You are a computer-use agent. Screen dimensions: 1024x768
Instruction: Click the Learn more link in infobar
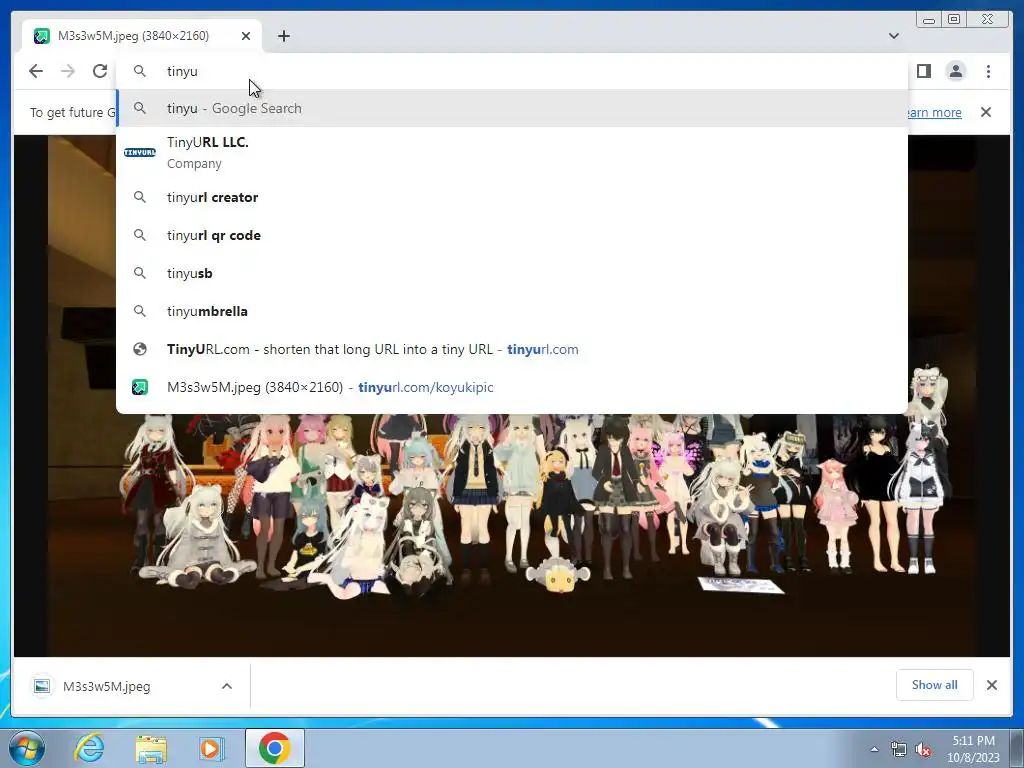point(933,112)
